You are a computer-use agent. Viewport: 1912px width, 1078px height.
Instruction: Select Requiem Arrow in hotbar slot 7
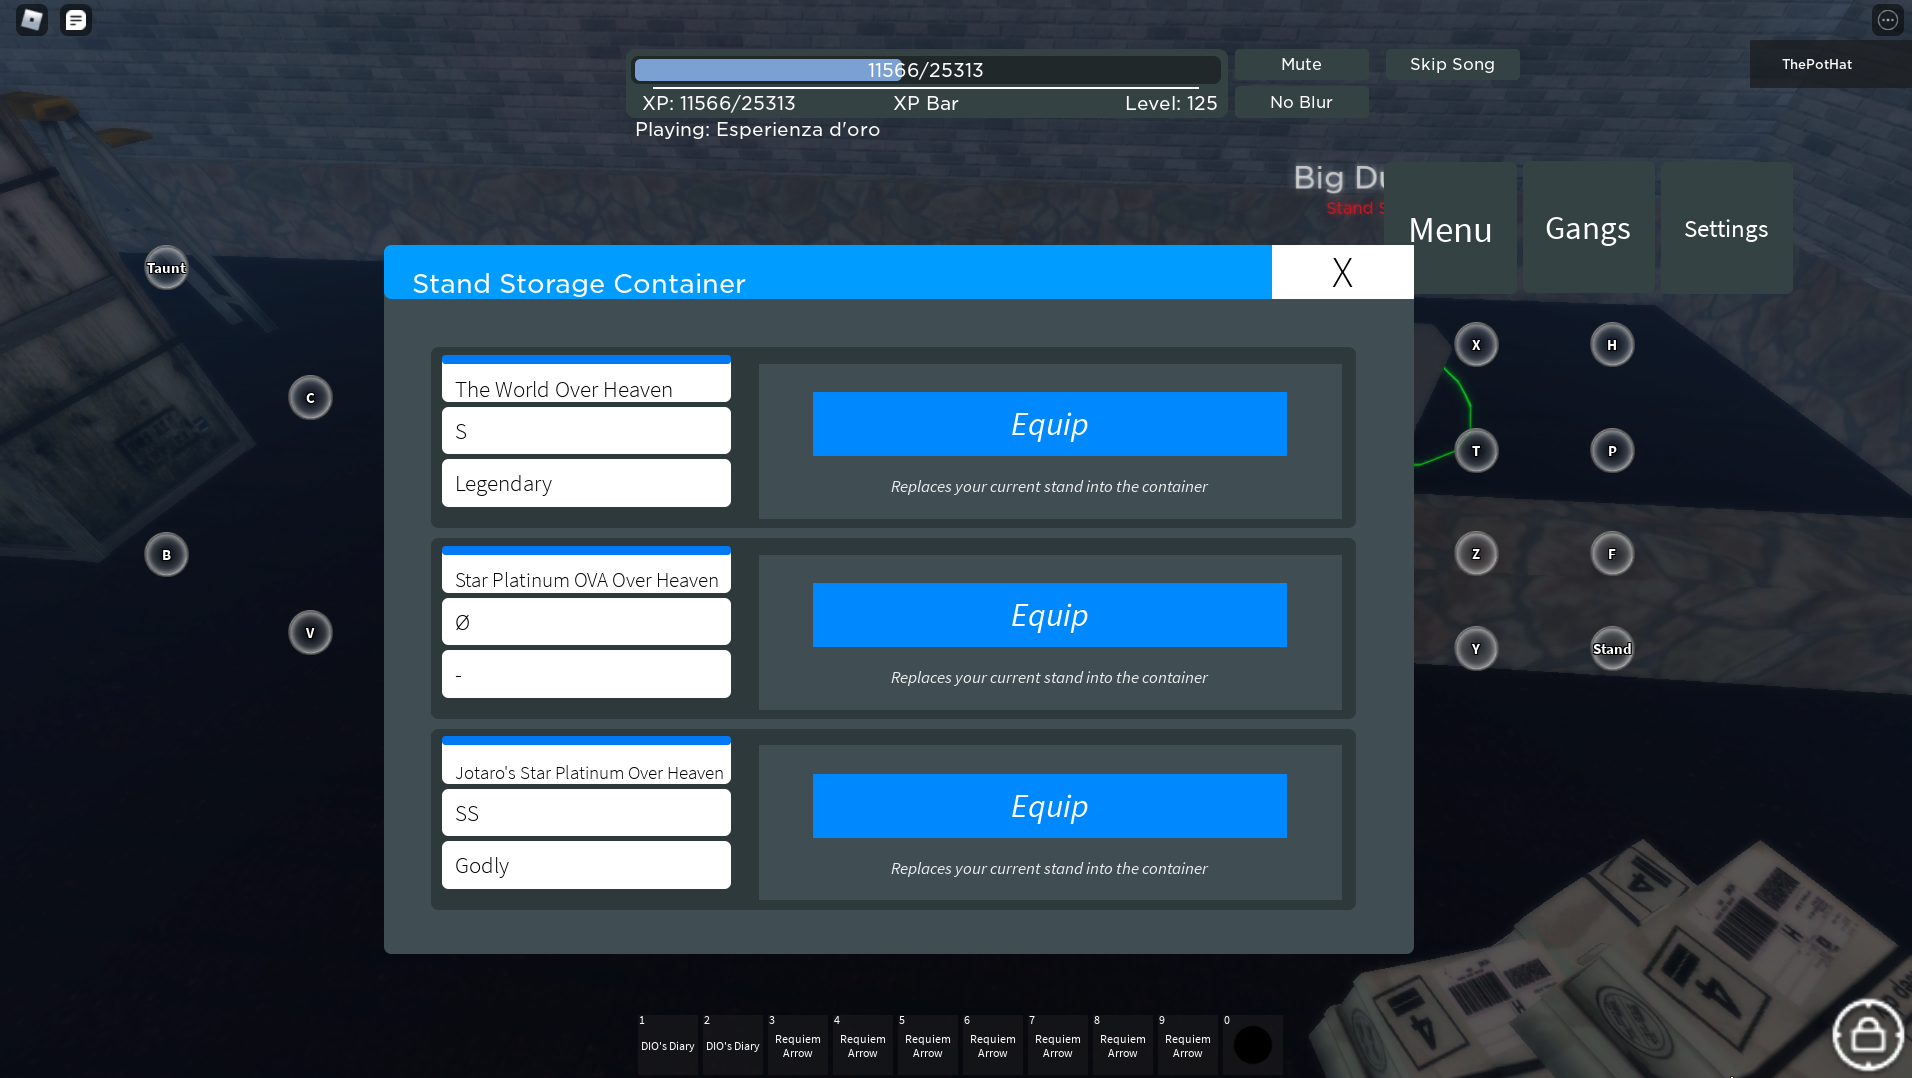pyautogui.click(x=1057, y=1045)
